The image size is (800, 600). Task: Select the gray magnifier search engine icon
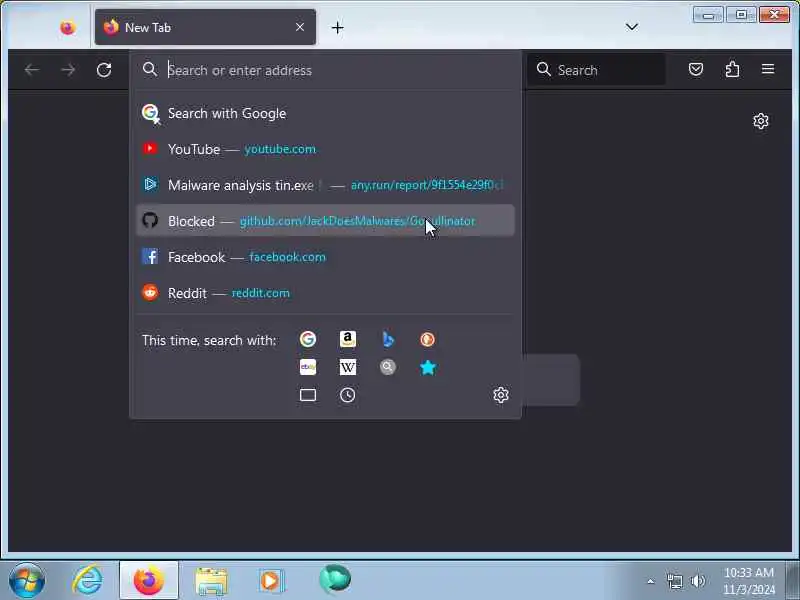388,367
